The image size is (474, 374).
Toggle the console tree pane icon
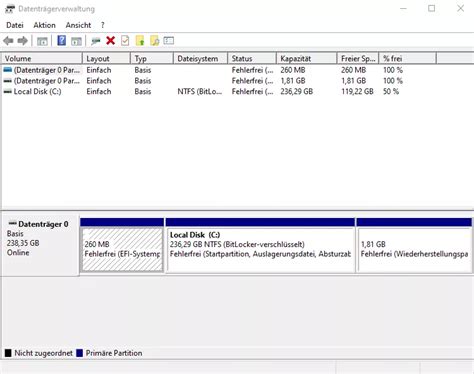coord(42,41)
